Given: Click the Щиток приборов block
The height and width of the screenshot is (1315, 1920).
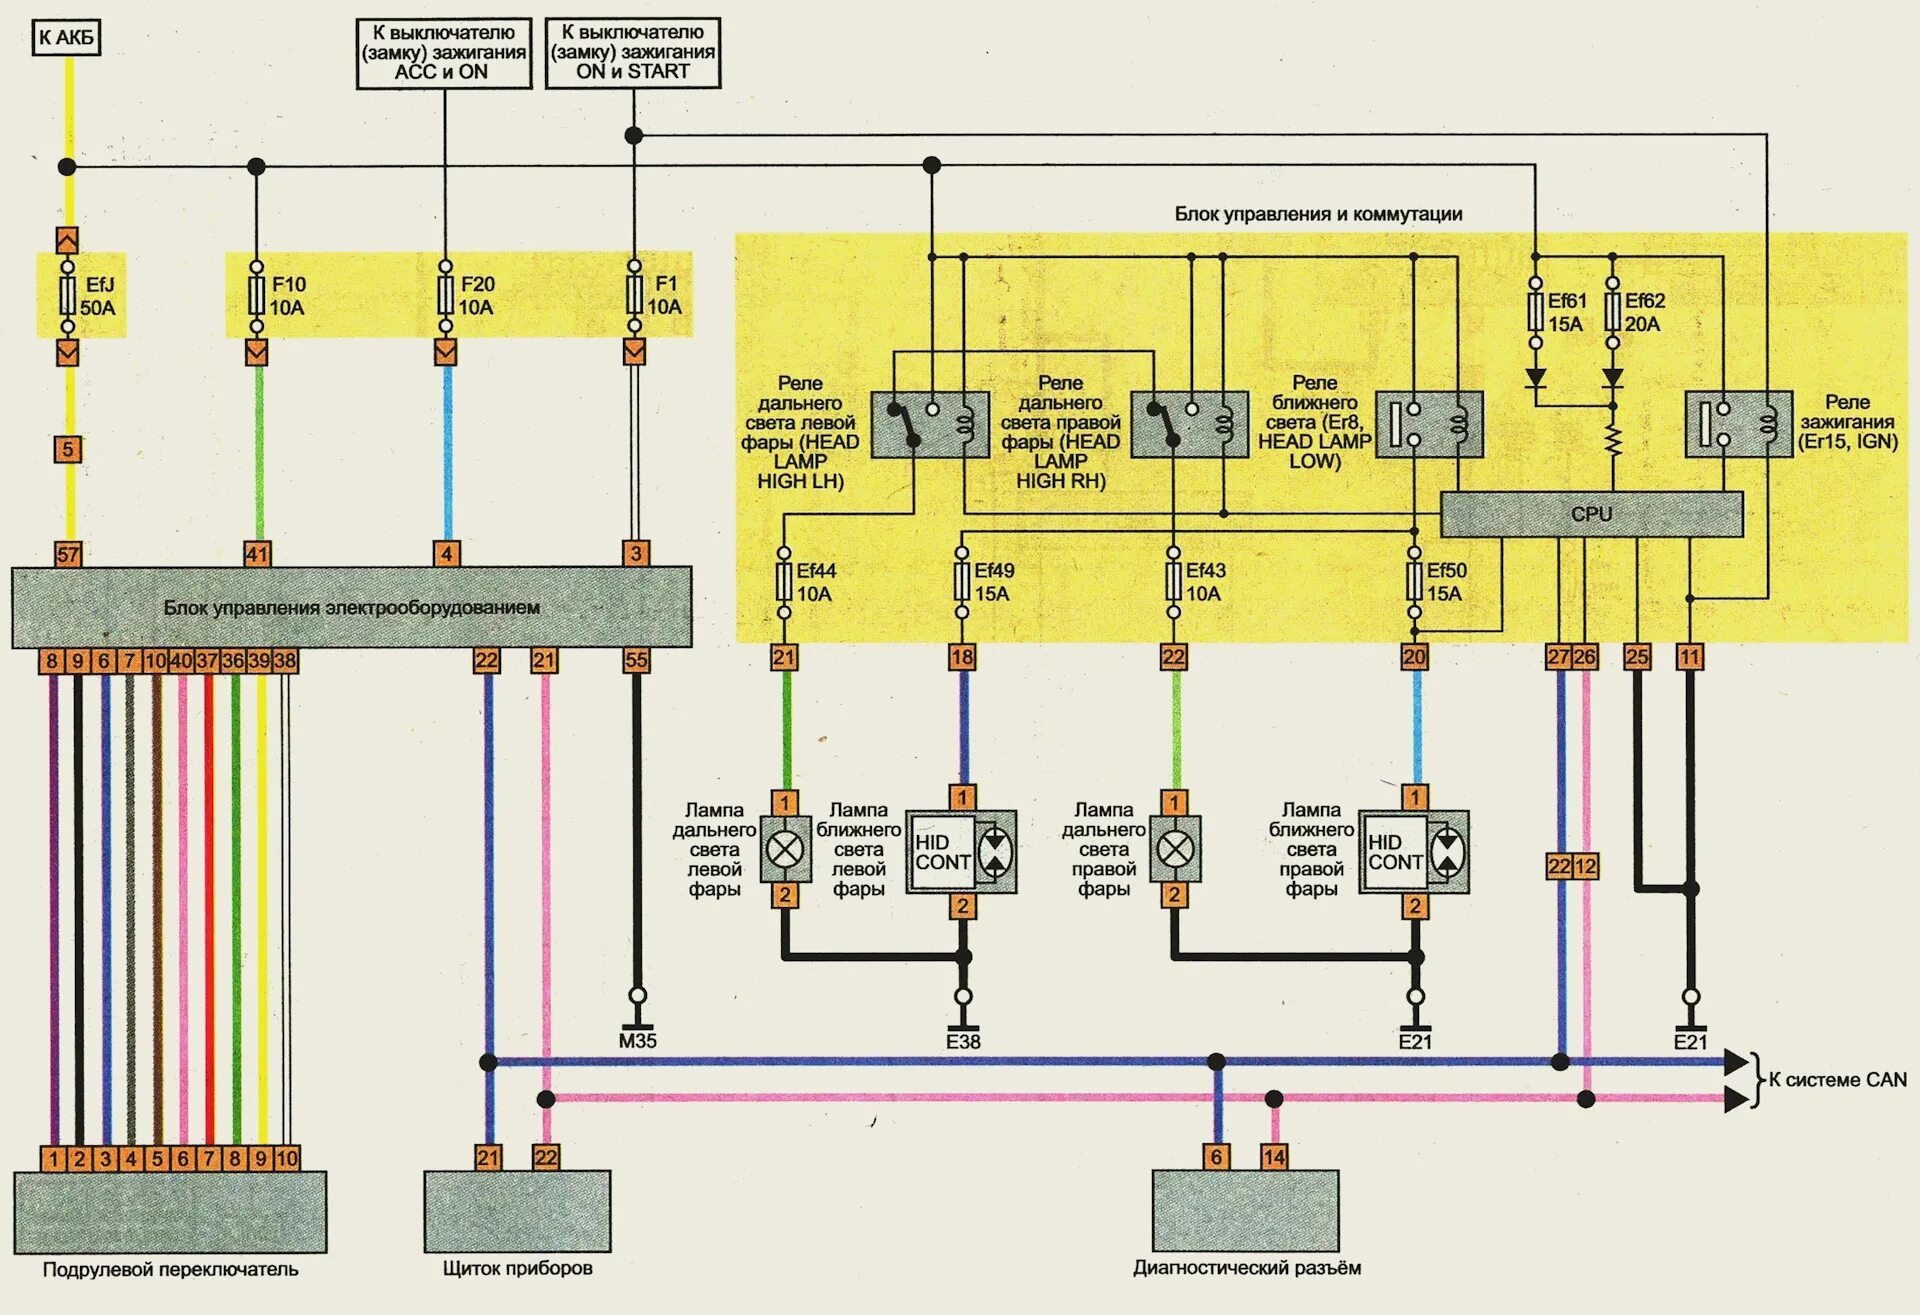Looking at the screenshot, I should pyautogui.click(x=517, y=1211).
